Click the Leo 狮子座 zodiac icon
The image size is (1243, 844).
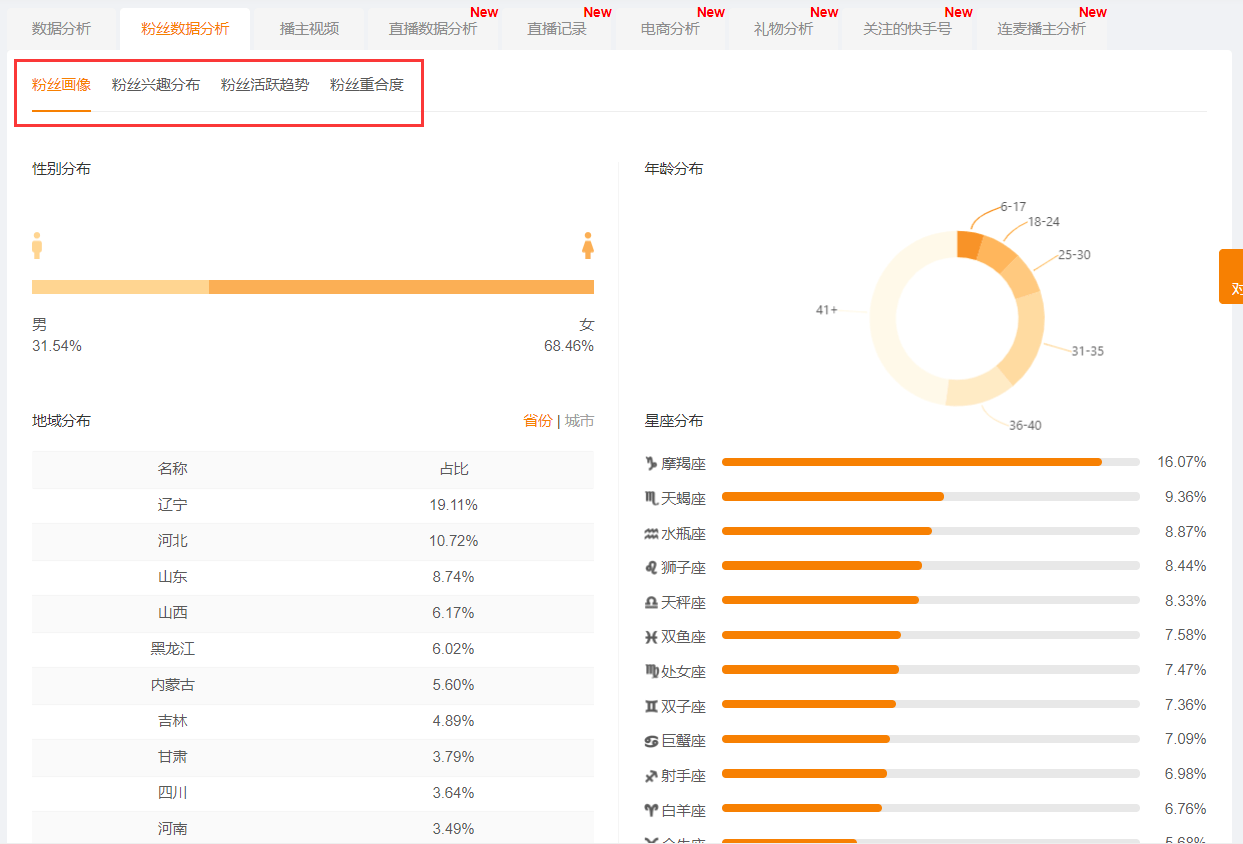click(x=651, y=567)
